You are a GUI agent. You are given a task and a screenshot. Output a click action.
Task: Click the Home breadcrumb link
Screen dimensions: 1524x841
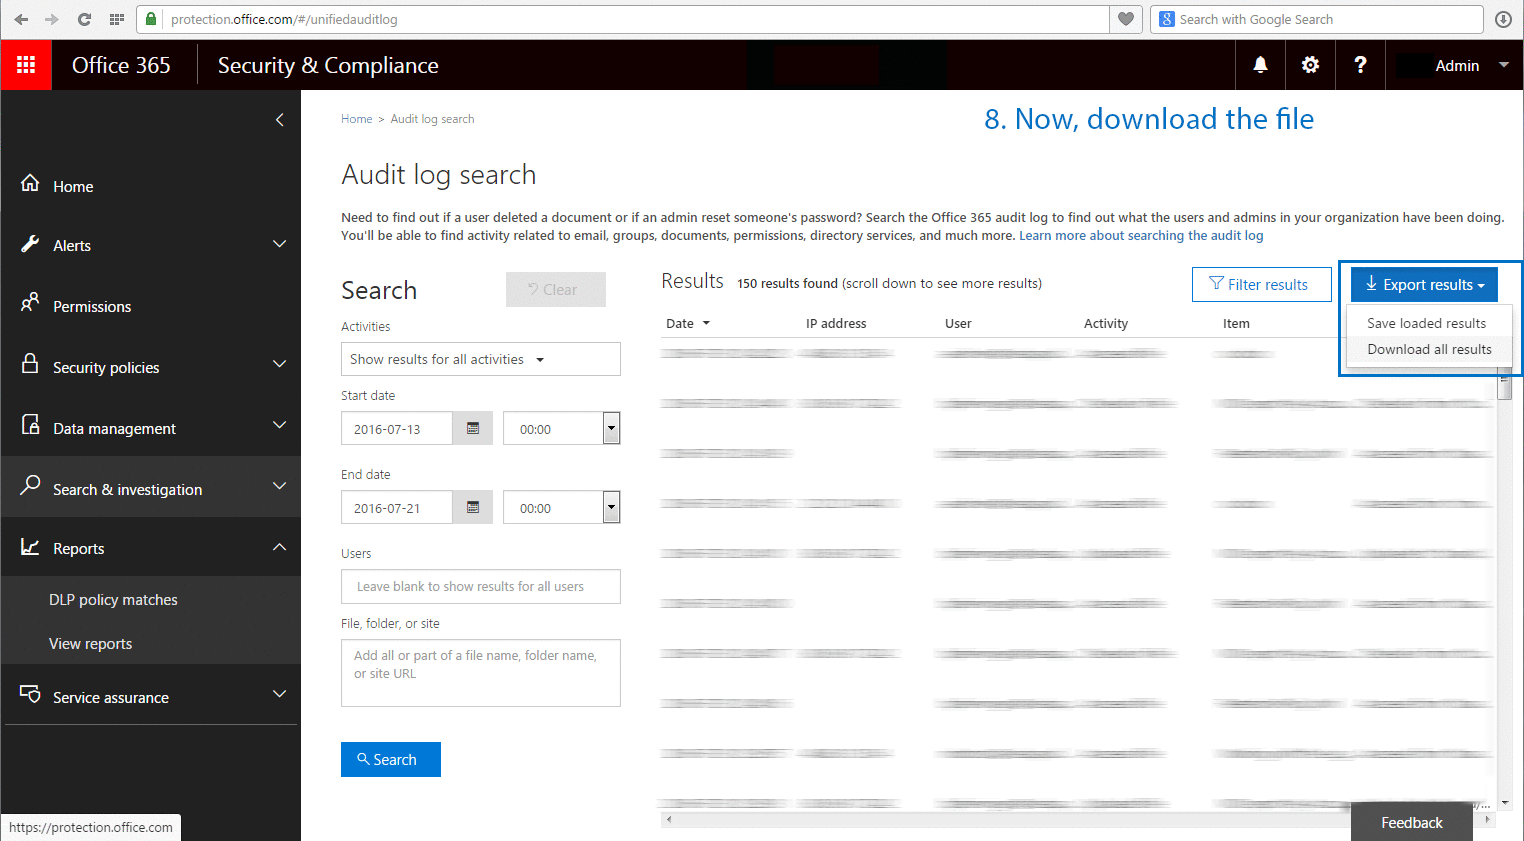click(356, 119)
